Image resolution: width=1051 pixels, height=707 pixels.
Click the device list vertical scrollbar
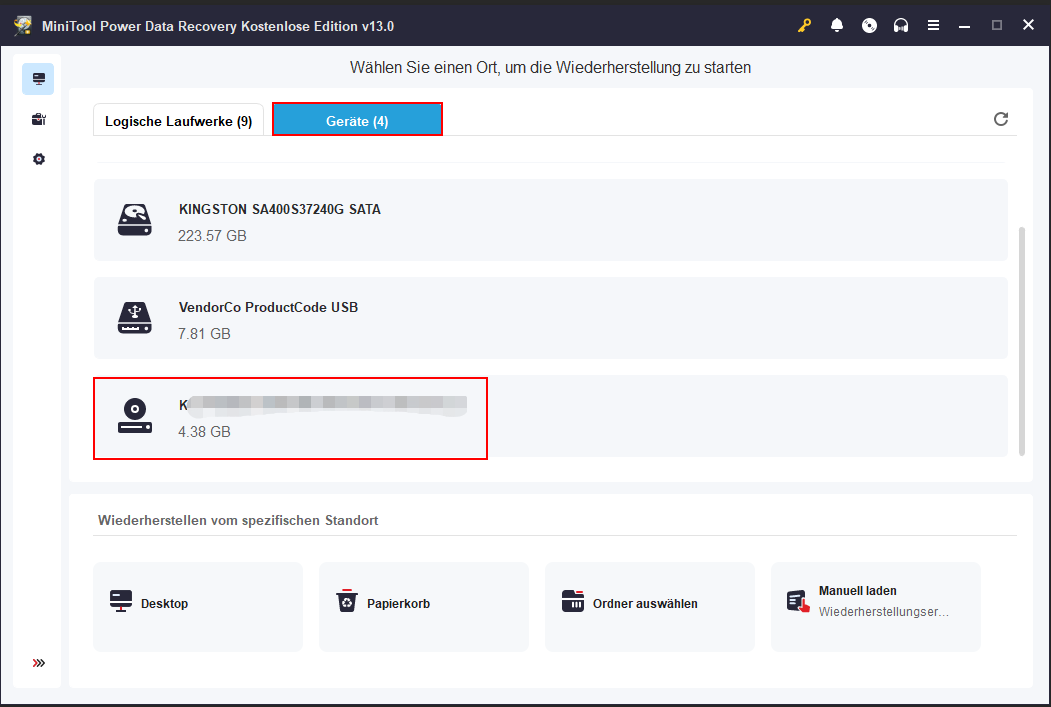point(1022,341)
